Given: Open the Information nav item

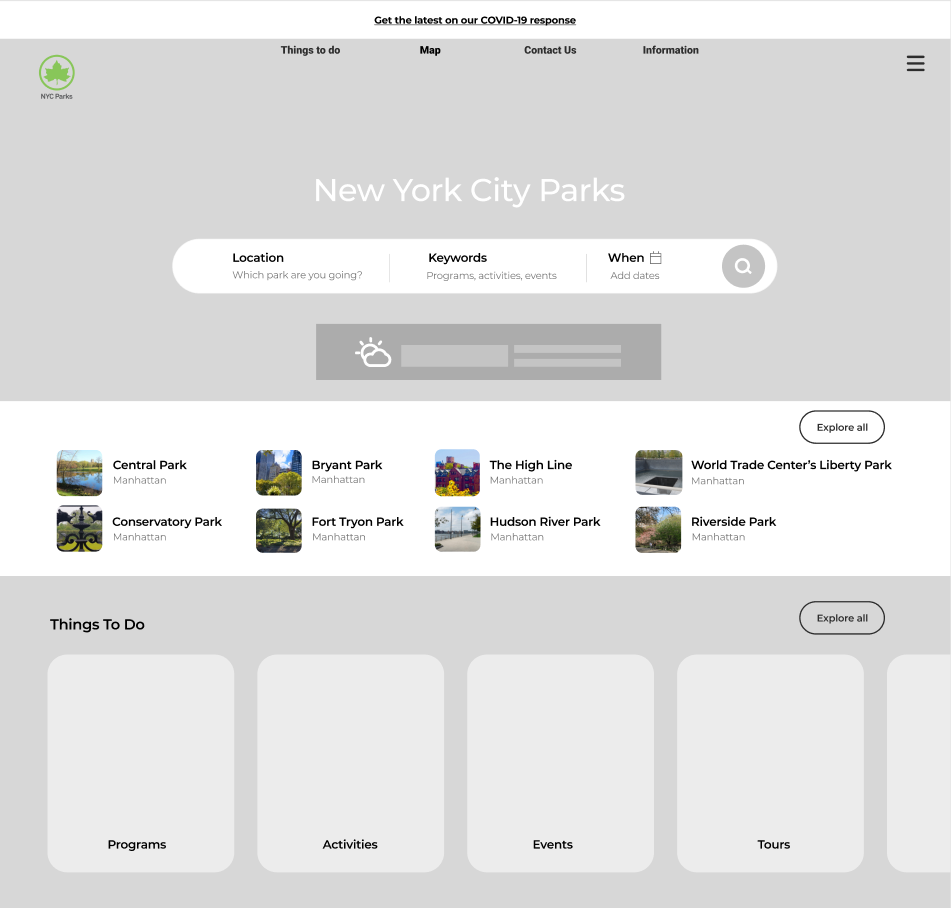Looking at the screenshot, I should 670,50.
